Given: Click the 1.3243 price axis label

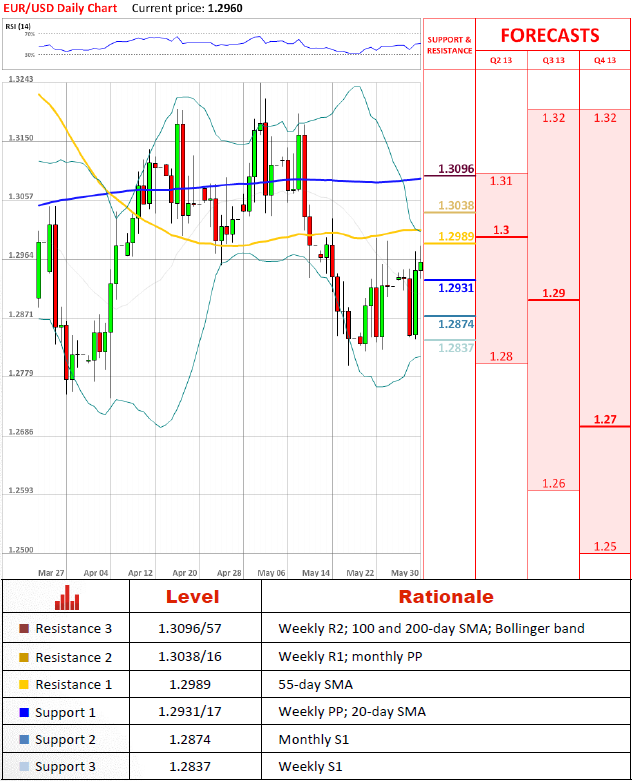Looking at the screenshot, I should tap(21, 79).
